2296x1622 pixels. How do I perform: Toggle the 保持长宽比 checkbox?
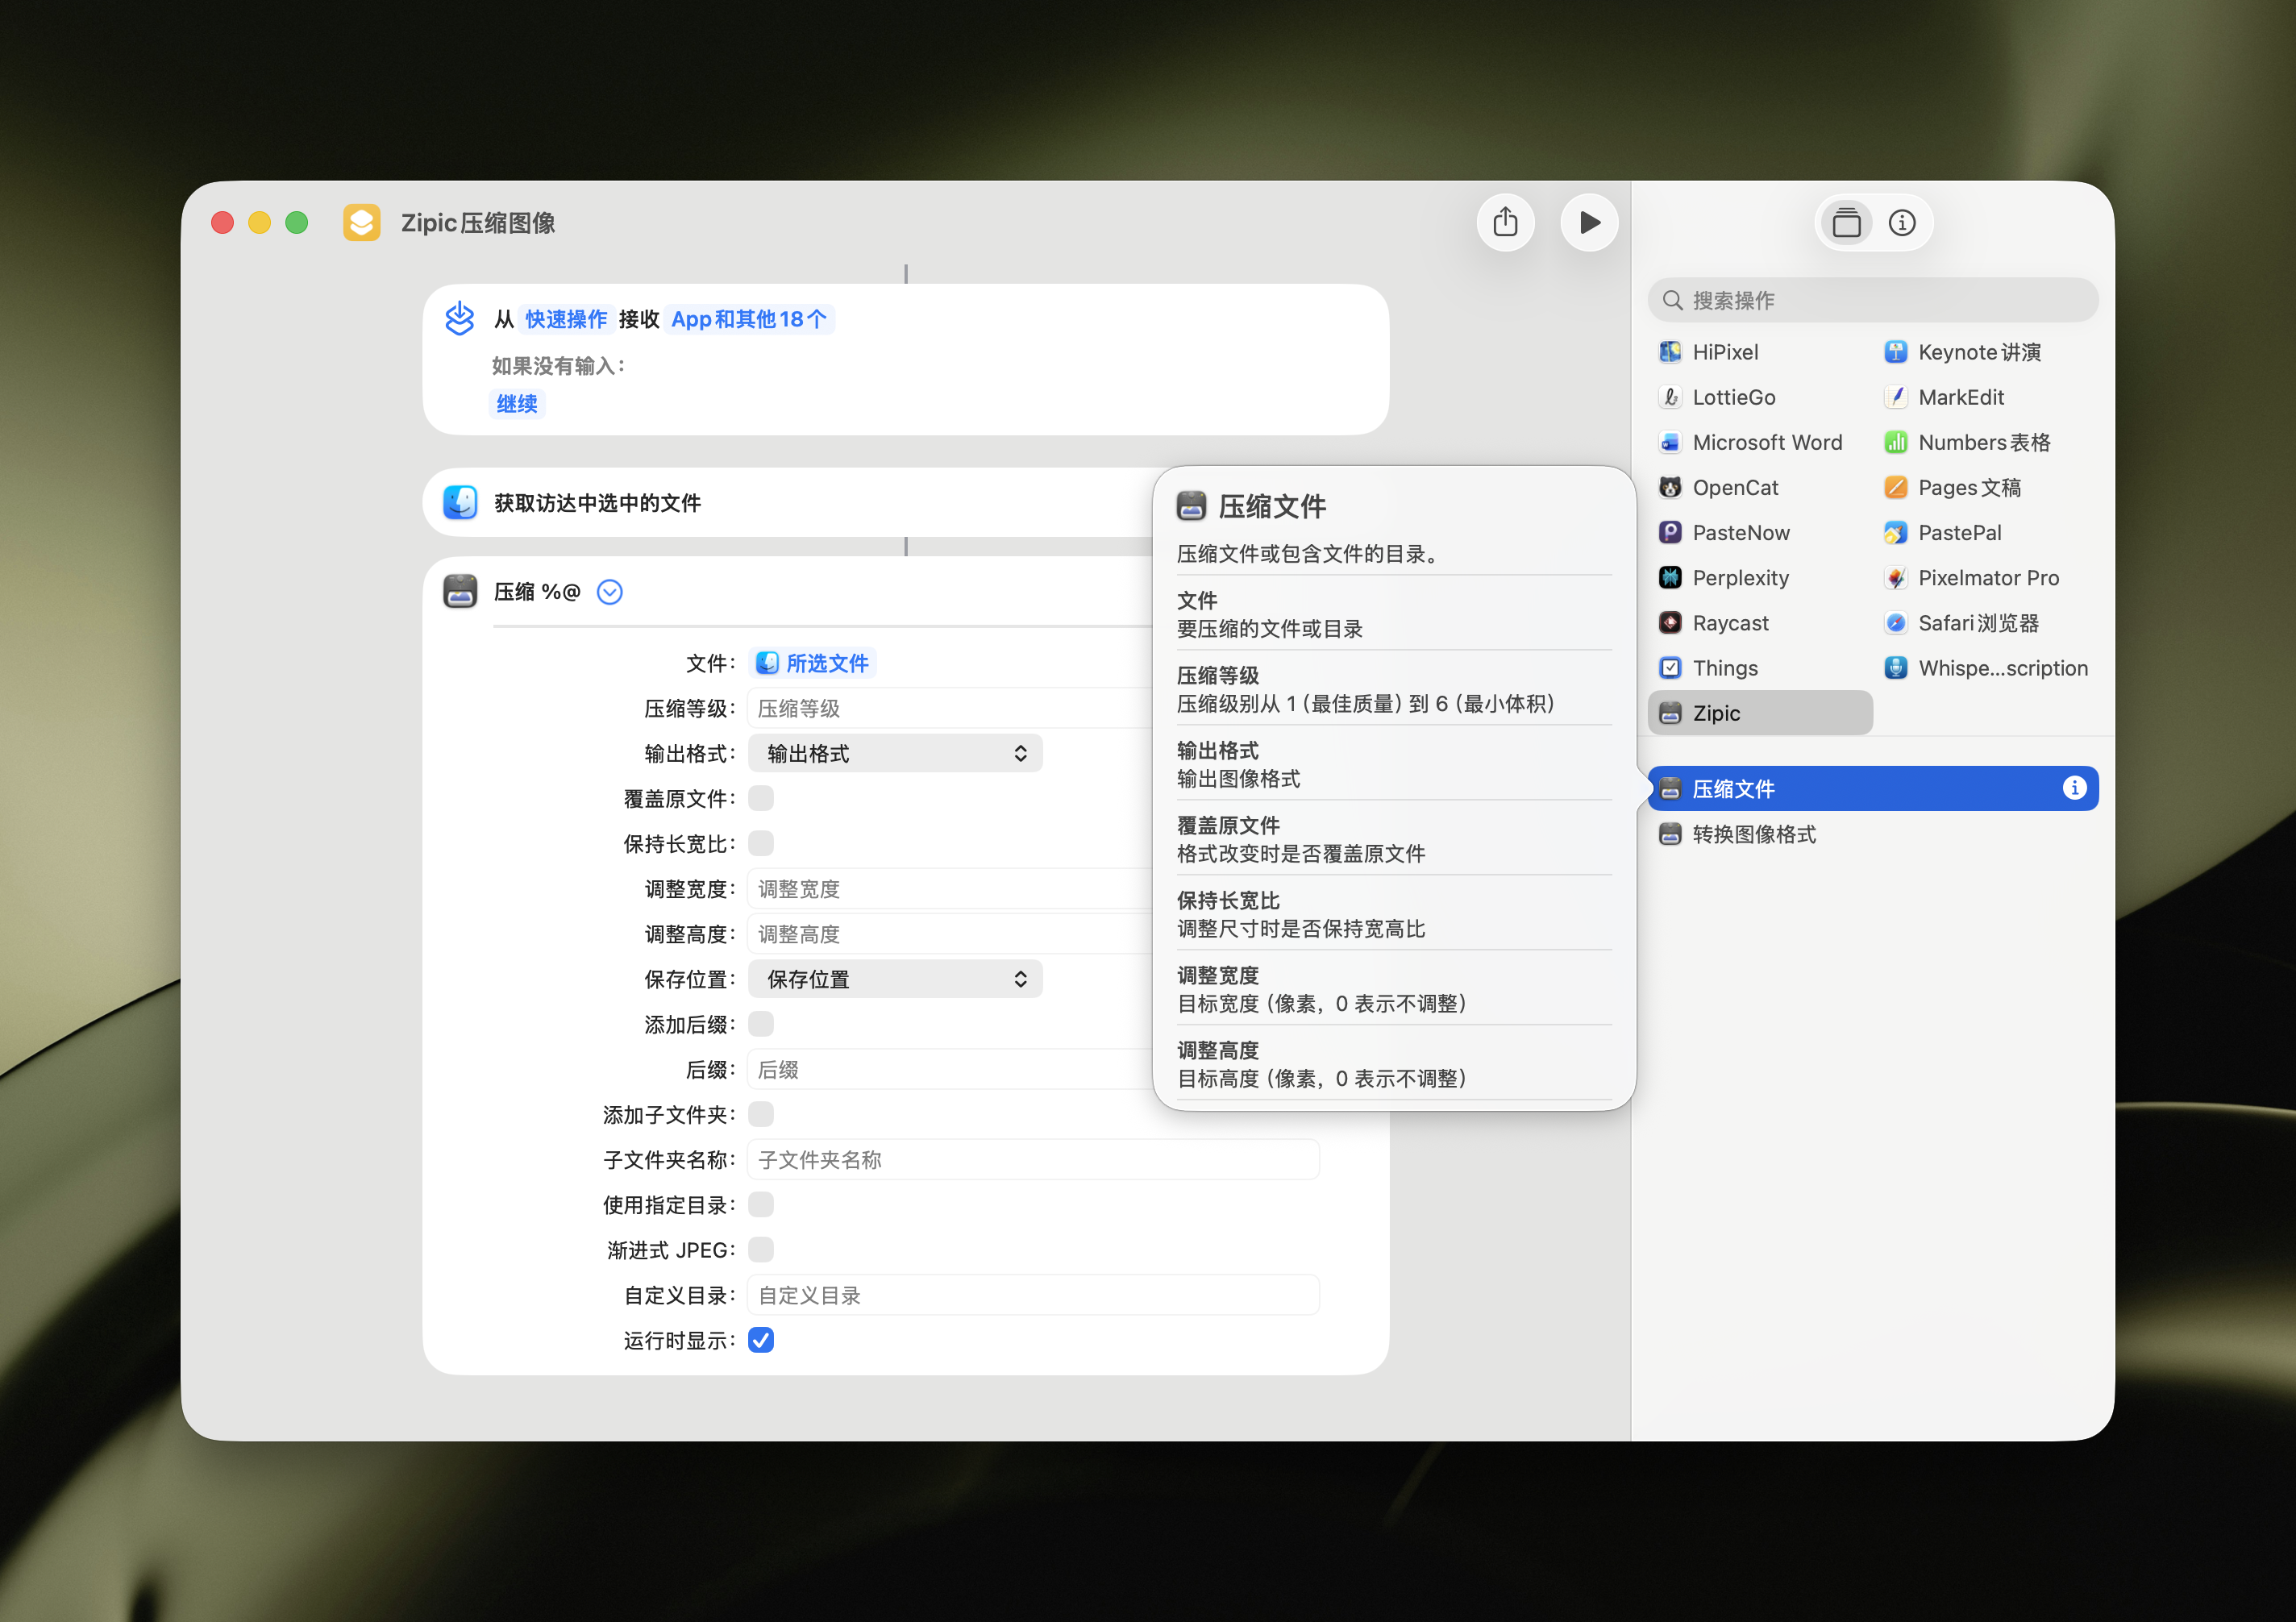click(761, 843)
